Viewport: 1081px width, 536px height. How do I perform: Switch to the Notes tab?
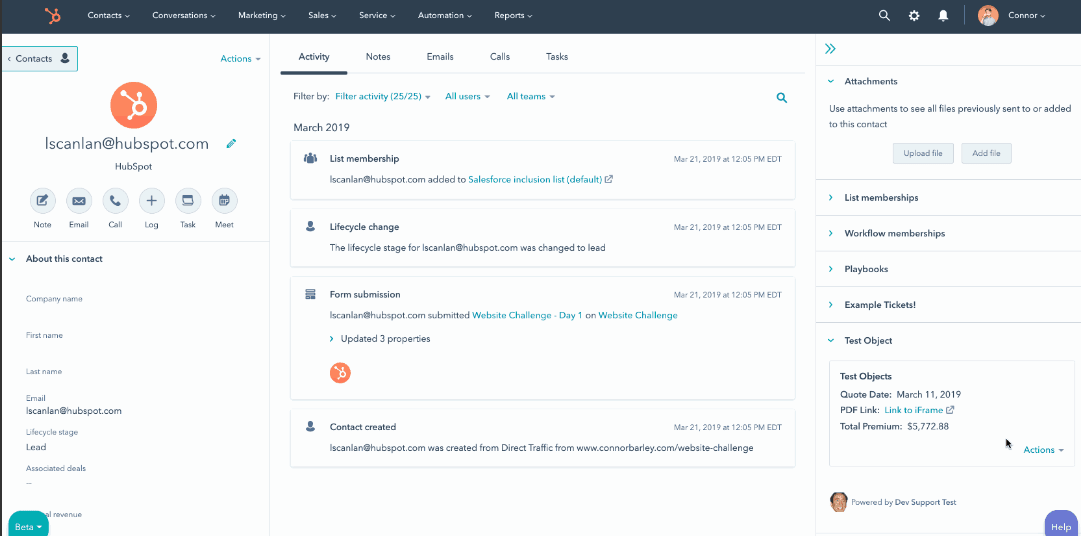click(x=378, y=57)
